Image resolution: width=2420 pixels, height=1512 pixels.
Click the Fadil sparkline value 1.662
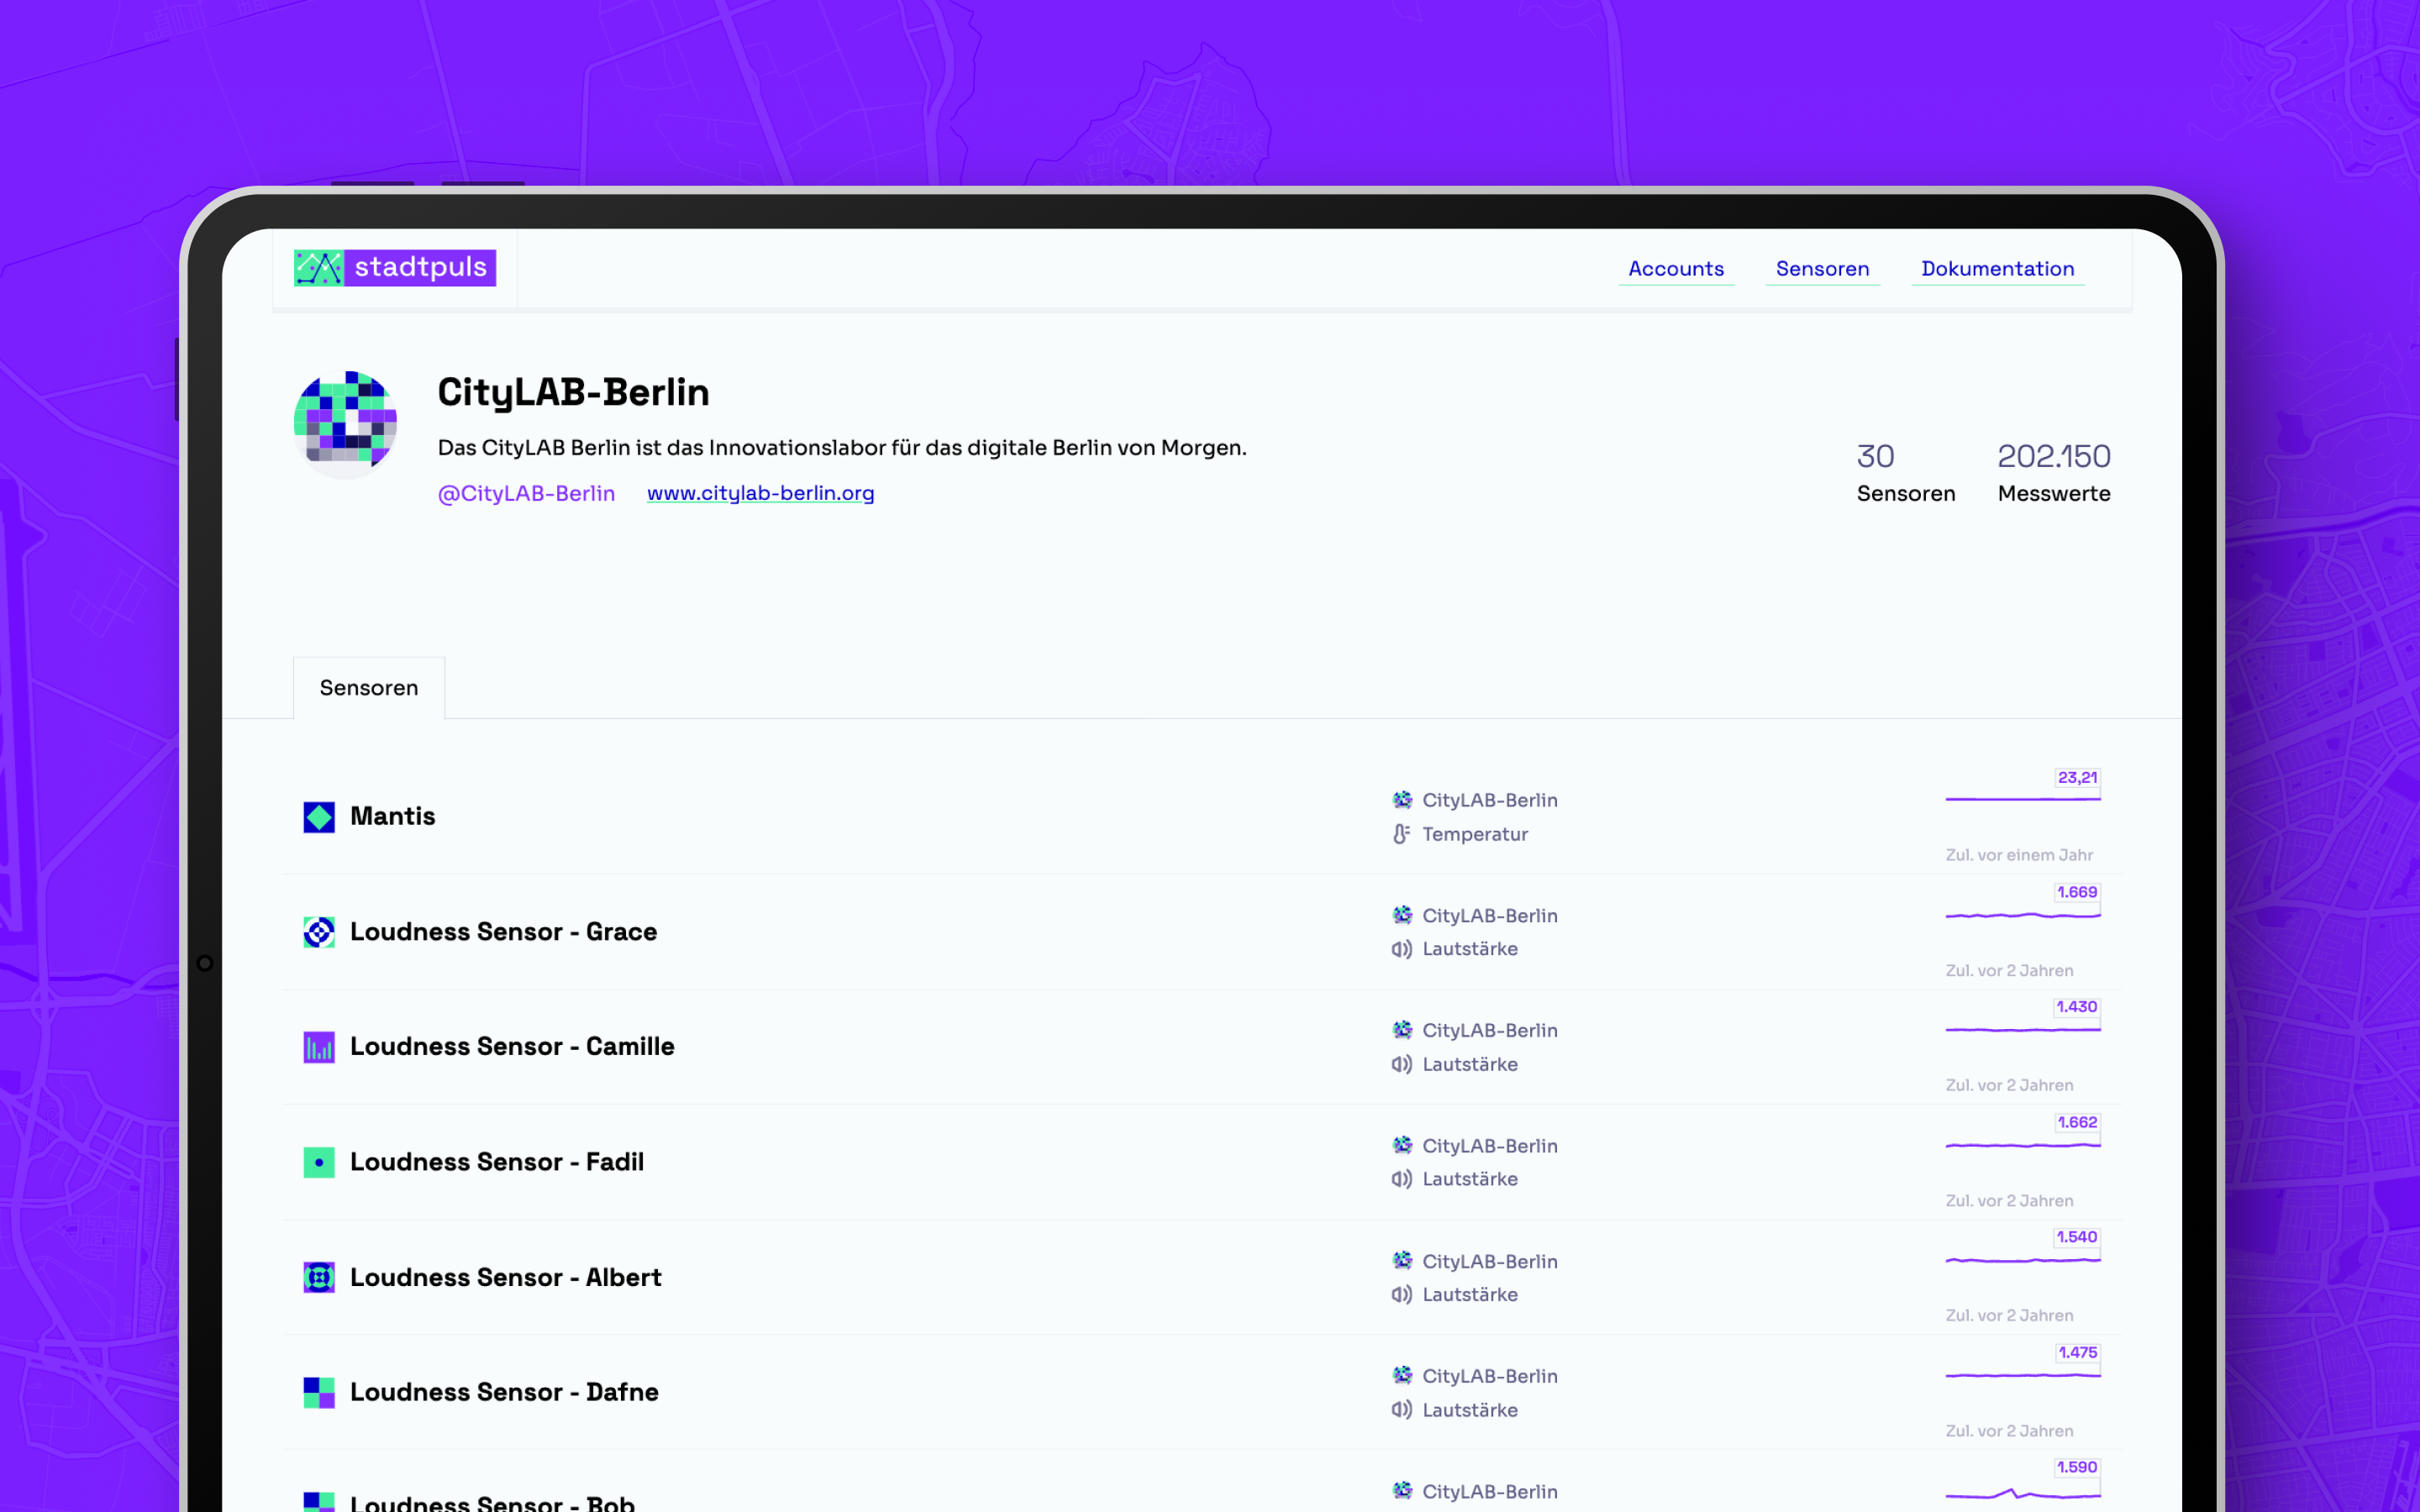click(2076, 1122)
